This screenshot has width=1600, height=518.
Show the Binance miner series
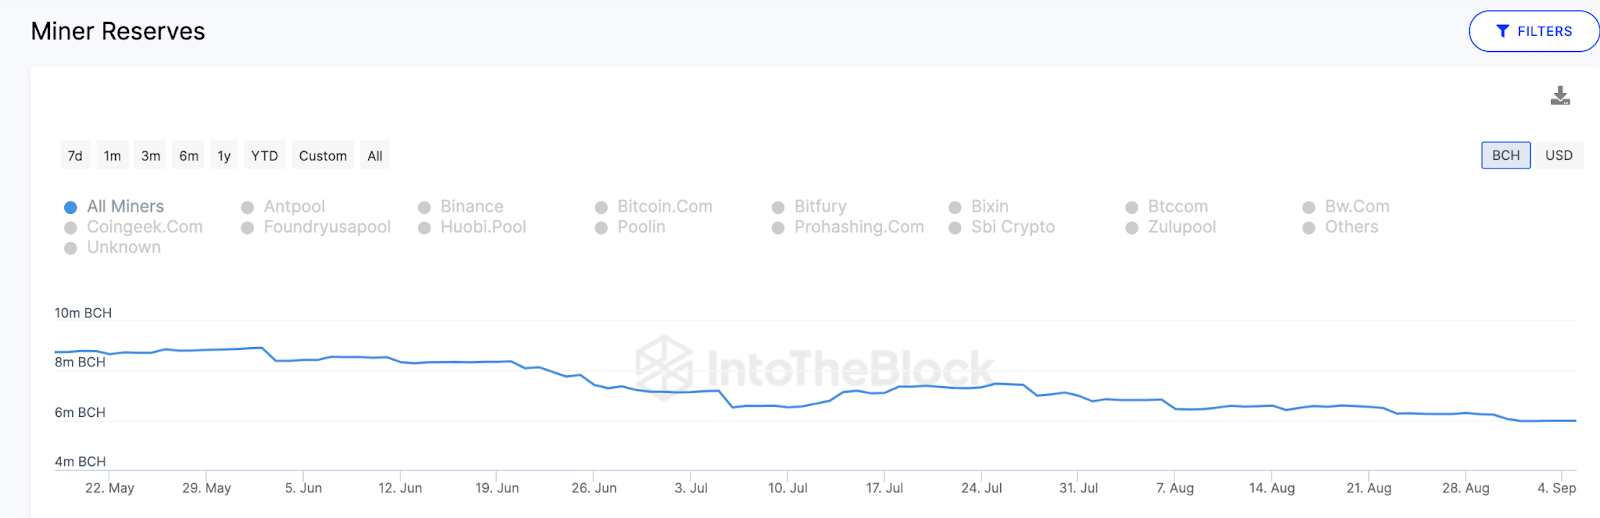(425, 207)
